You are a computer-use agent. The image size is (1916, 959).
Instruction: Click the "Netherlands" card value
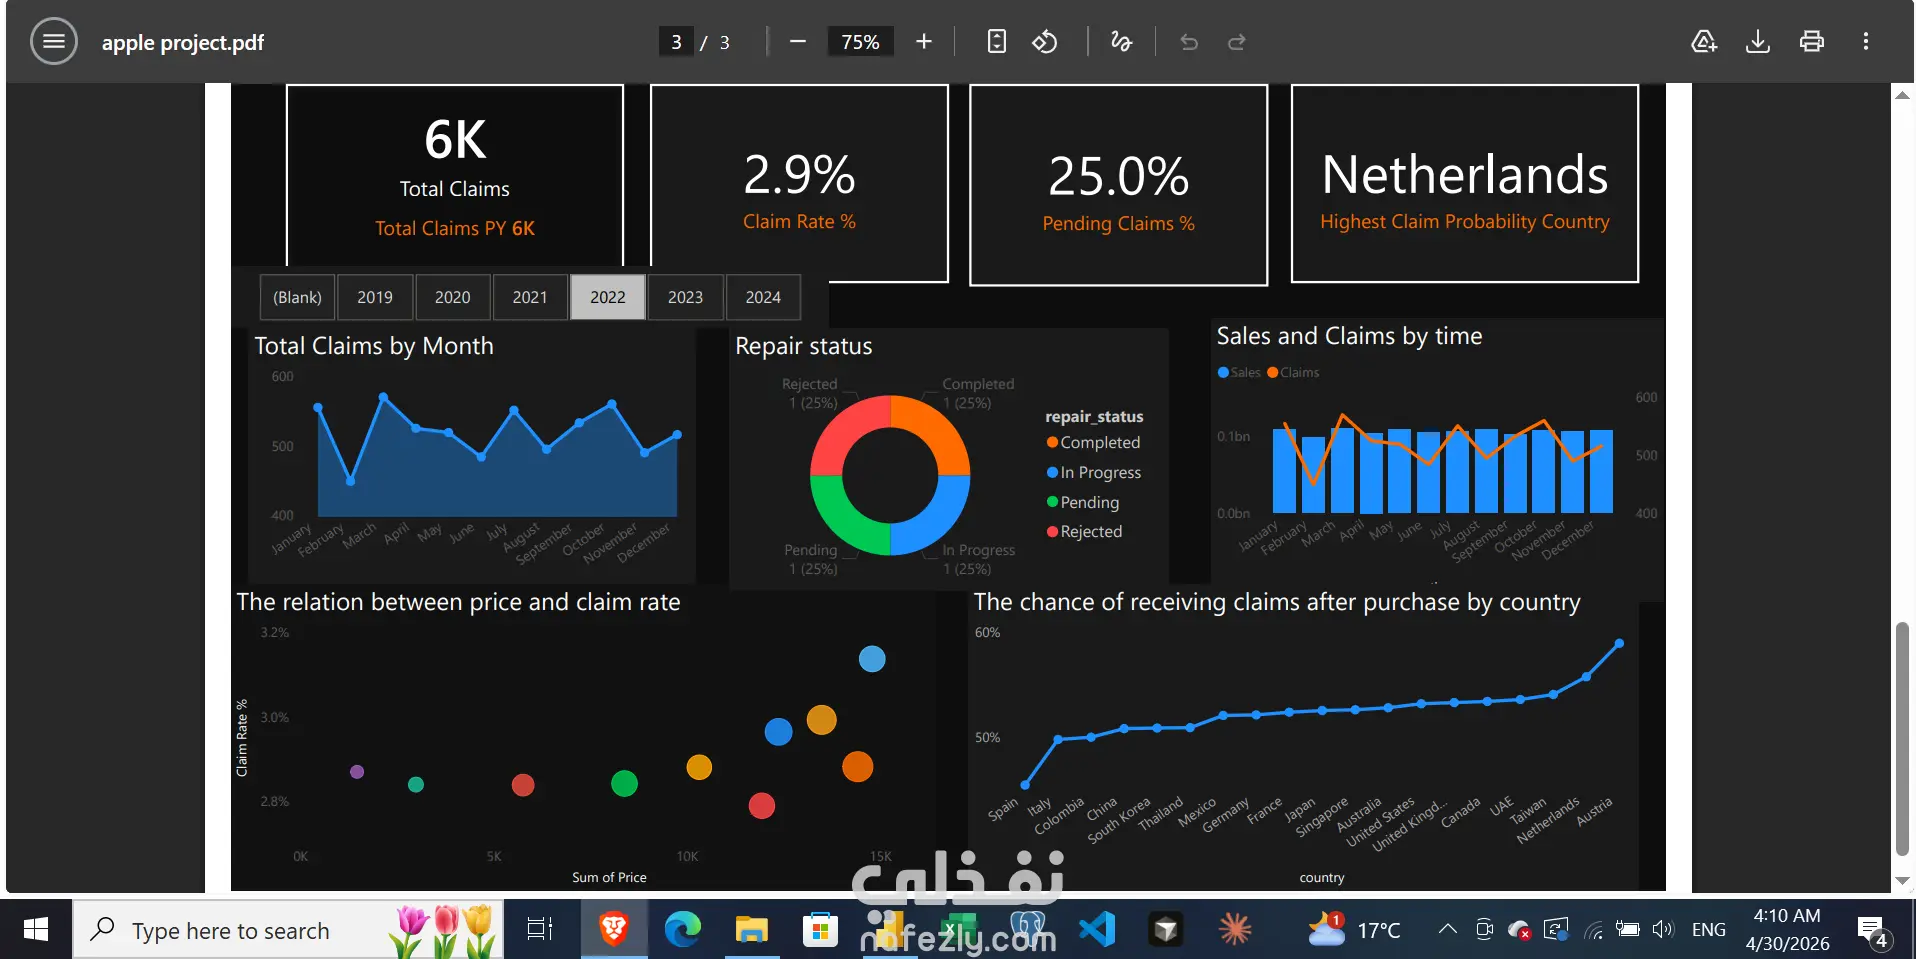(x=1465, y=174)
